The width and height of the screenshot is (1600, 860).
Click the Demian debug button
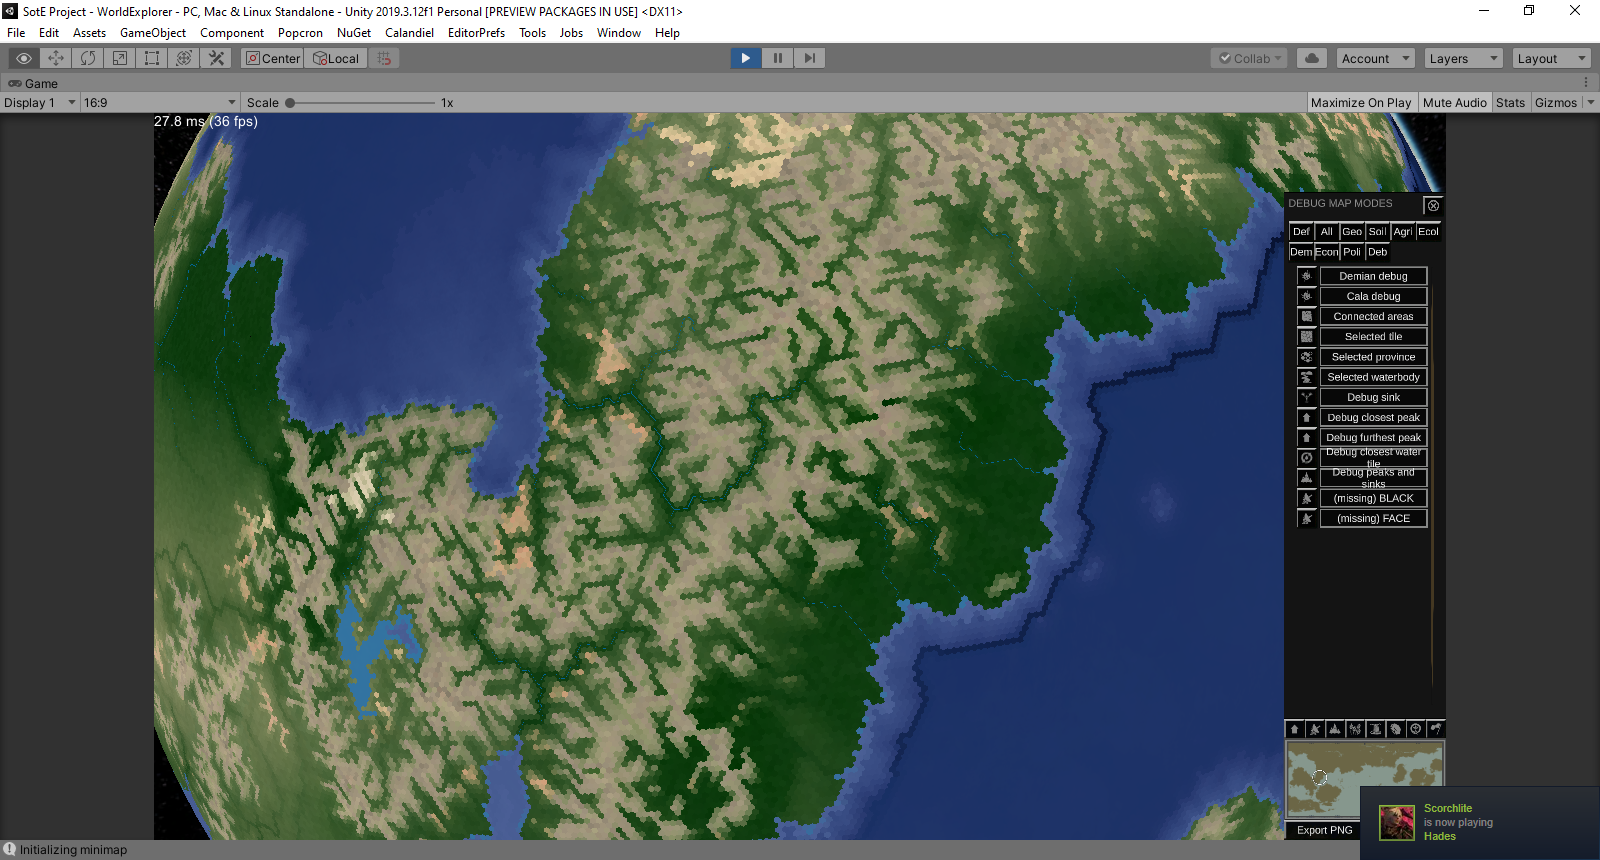[1373, 276]
